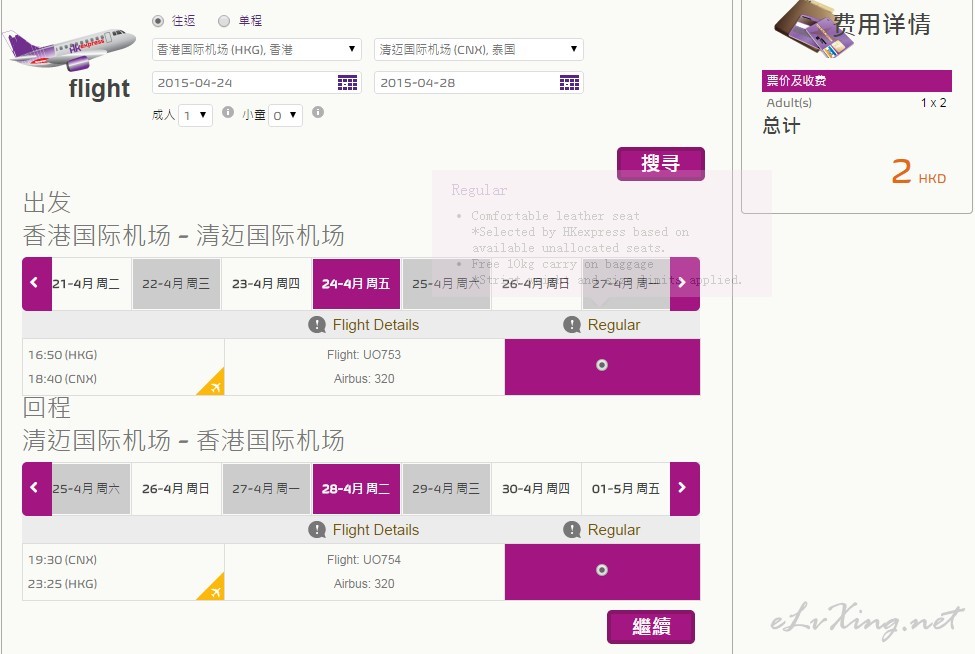Viewport: 975px width, 654px height.
Task: Go to next return dates with right arrow
Action: pos(685,489)
